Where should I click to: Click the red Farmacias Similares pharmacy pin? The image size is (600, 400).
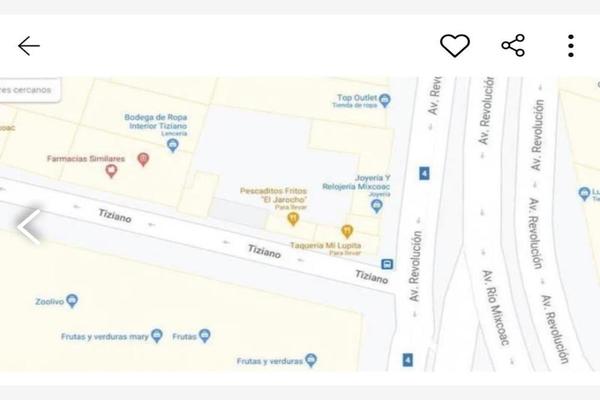[143, 160]
